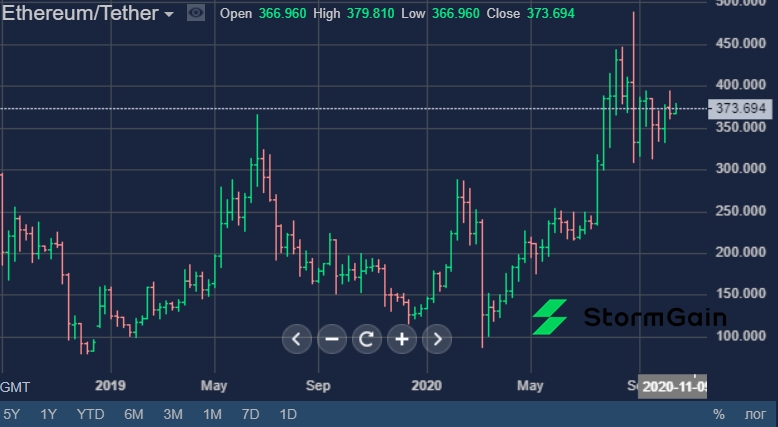Click the GMT timezone label
The image size is (778, 427).
coord(15,387)
